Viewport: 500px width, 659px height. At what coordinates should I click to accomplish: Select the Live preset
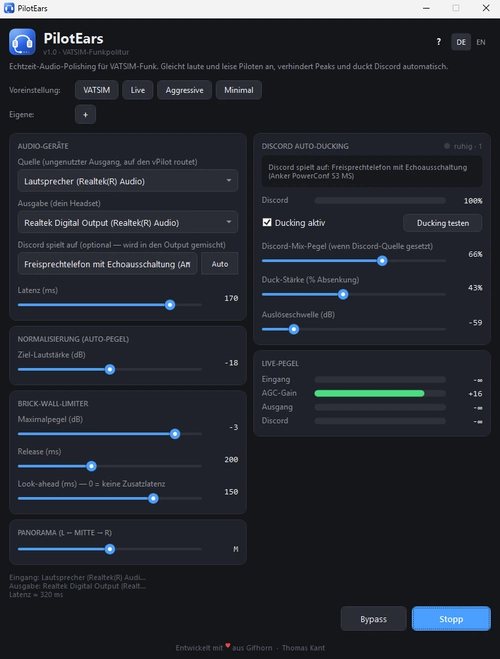pos(138,90)
